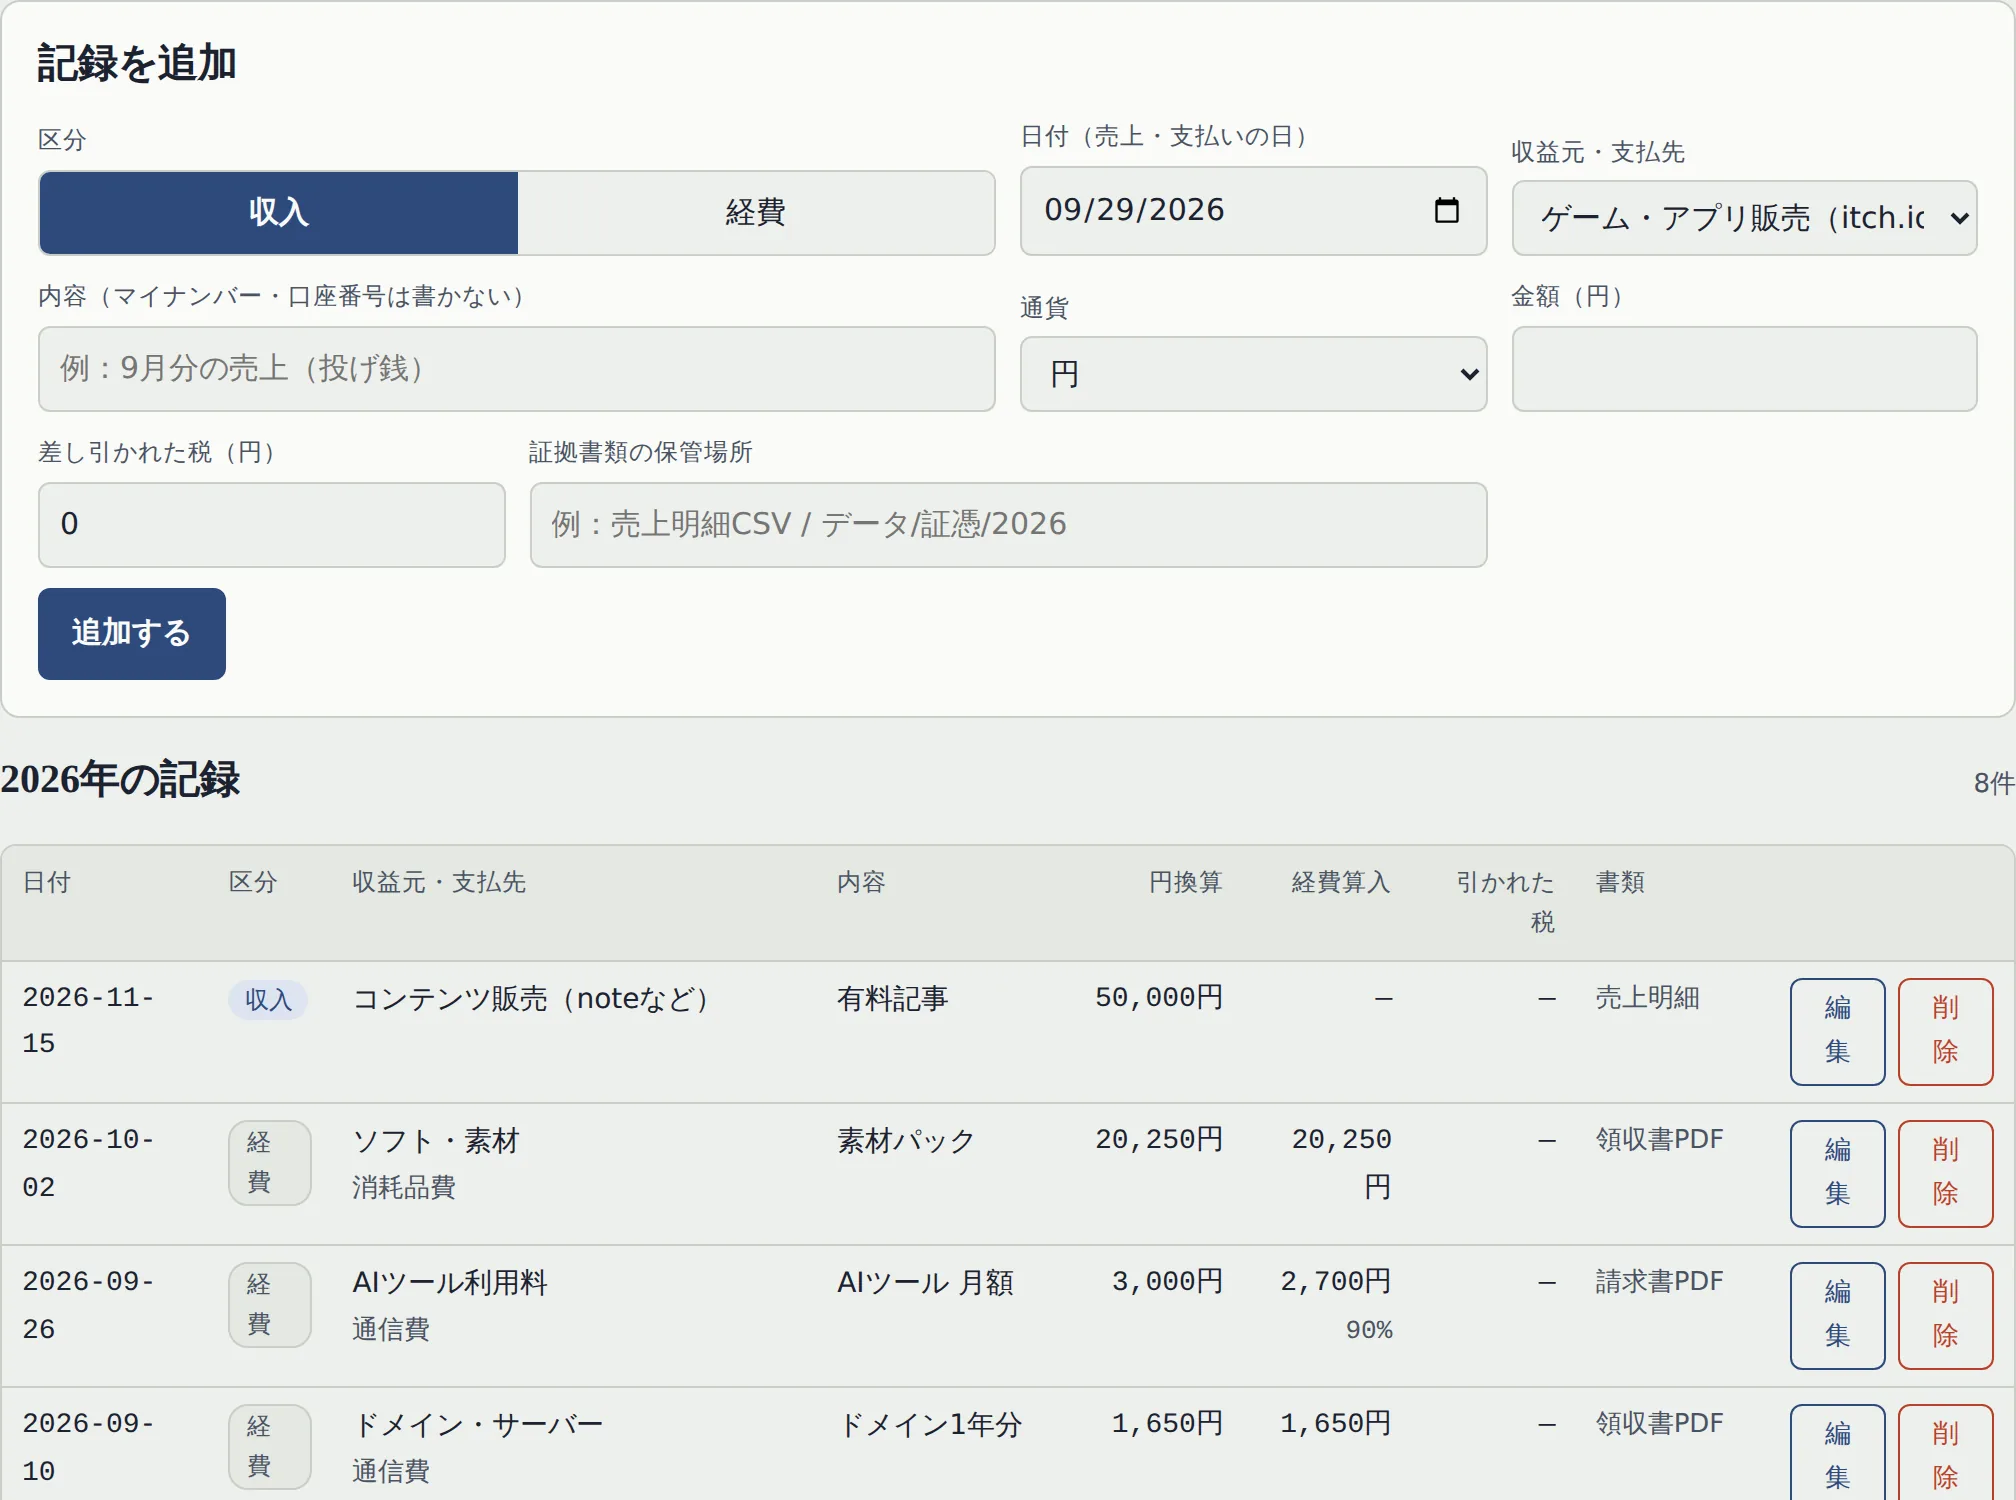Click the 差し引かれた税 input showing 0

[272, 525]
